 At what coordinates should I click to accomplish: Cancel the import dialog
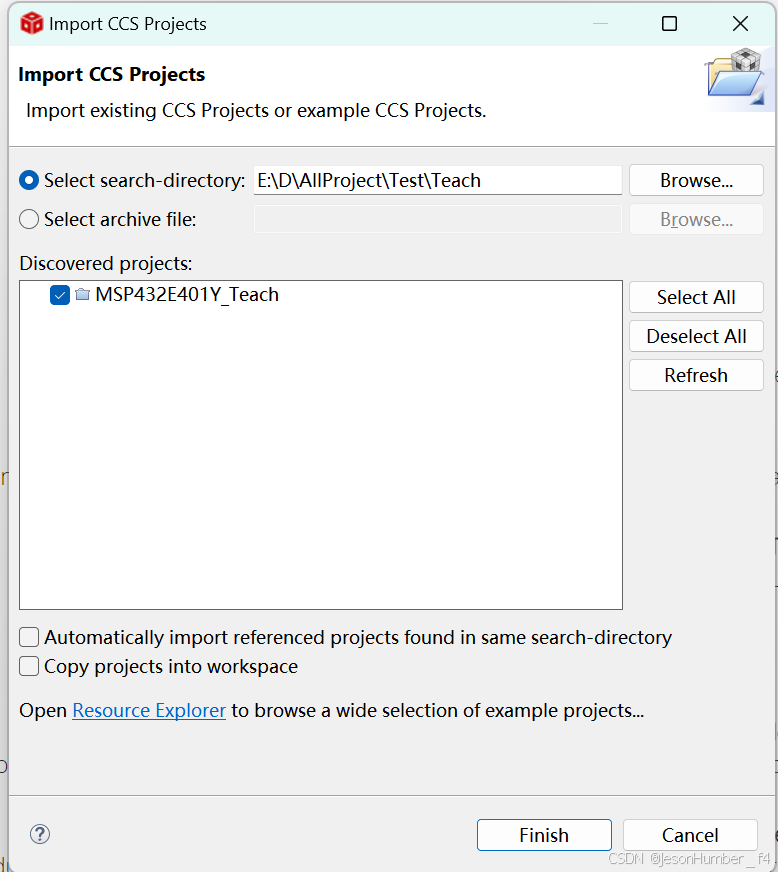690,835
